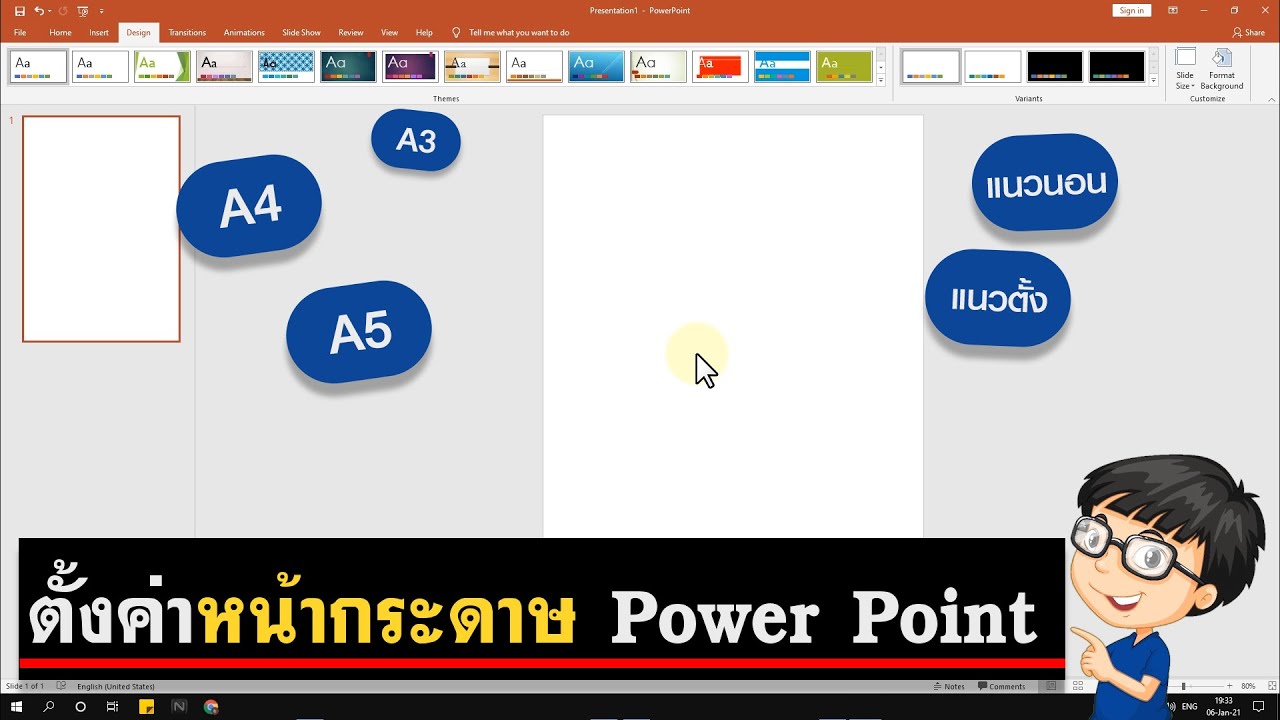The height and width of the screenshot is (720, 1280).
Task: Click the Slide 1 of 1 status indicator
Action: (x=24, y=686)
